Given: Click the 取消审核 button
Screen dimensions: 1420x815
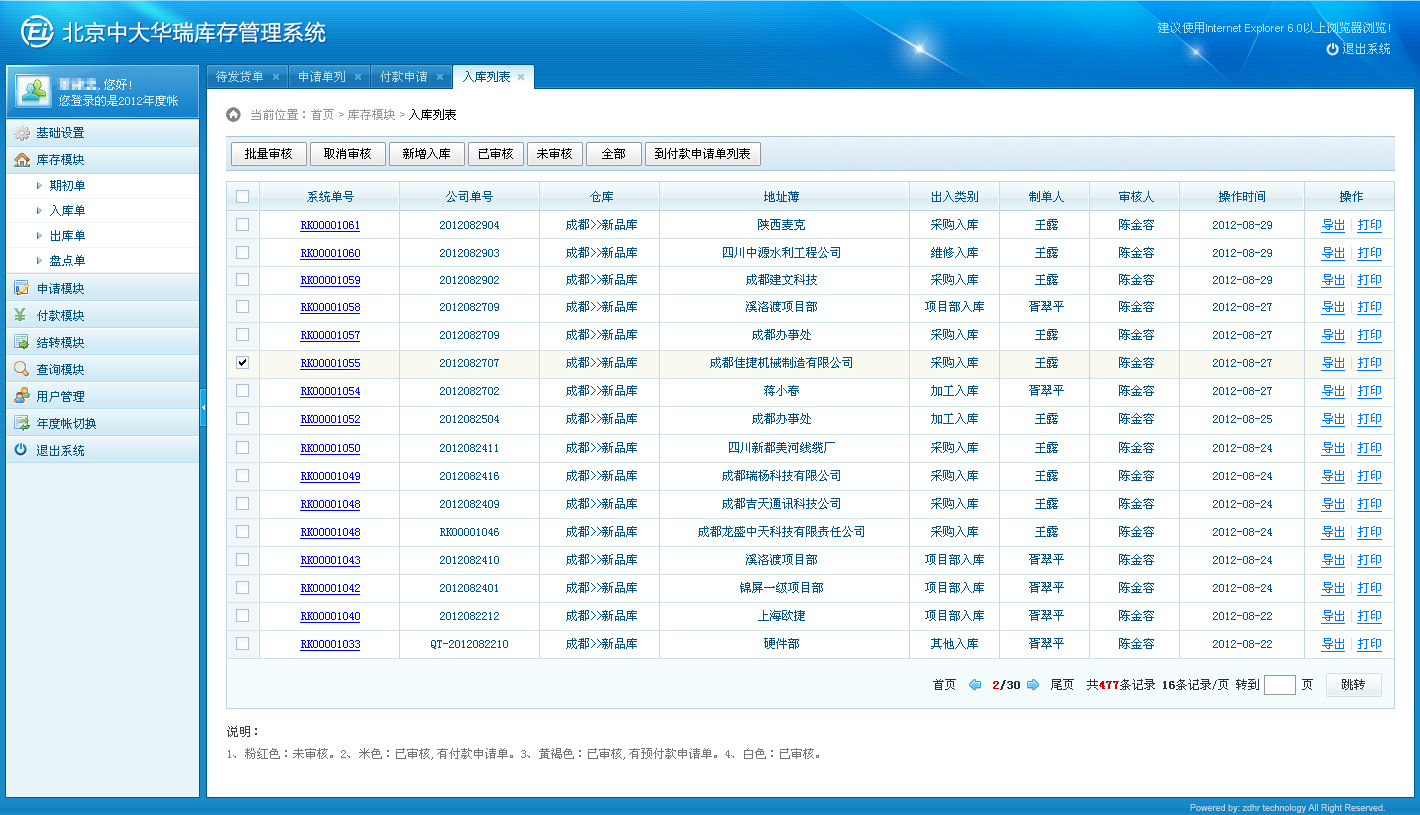Looking at the screenshot, I should [347, 154].
